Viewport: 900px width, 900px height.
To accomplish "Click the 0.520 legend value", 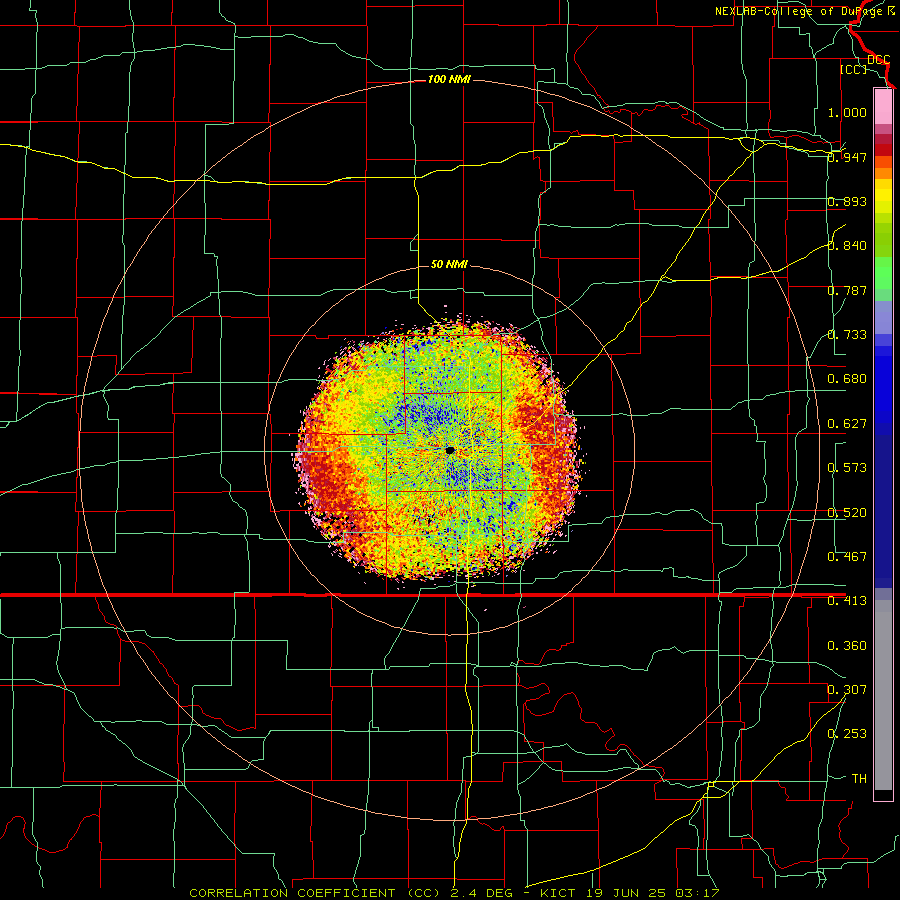I will pos(847,513).
